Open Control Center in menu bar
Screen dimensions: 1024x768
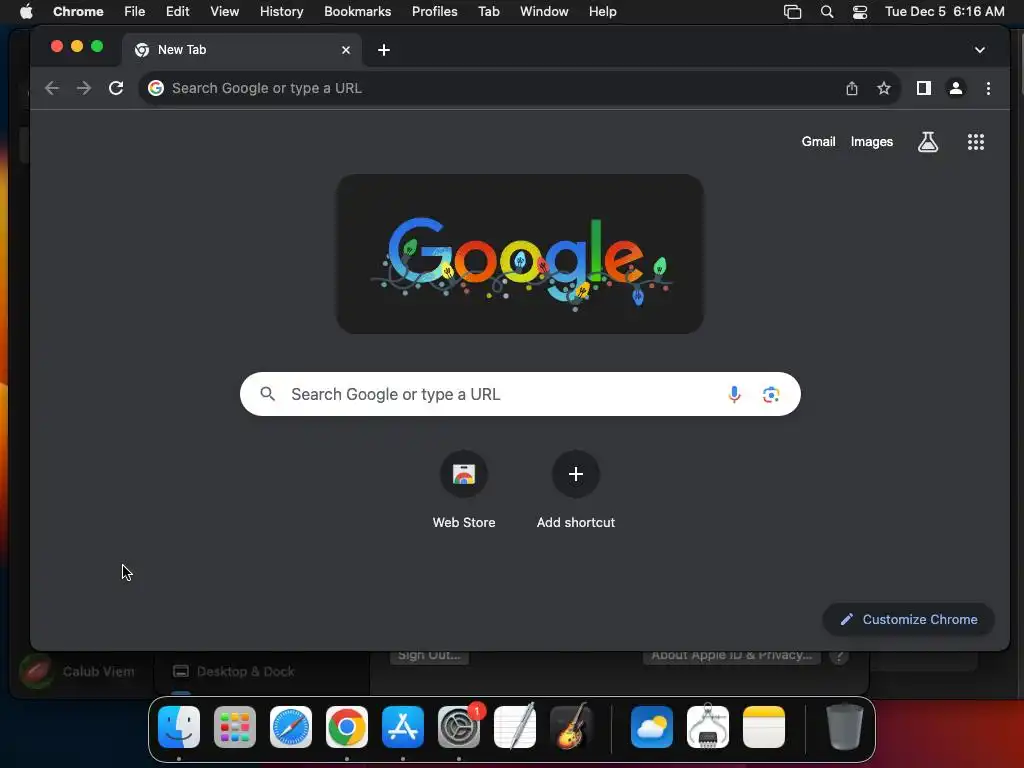[860, 12]
